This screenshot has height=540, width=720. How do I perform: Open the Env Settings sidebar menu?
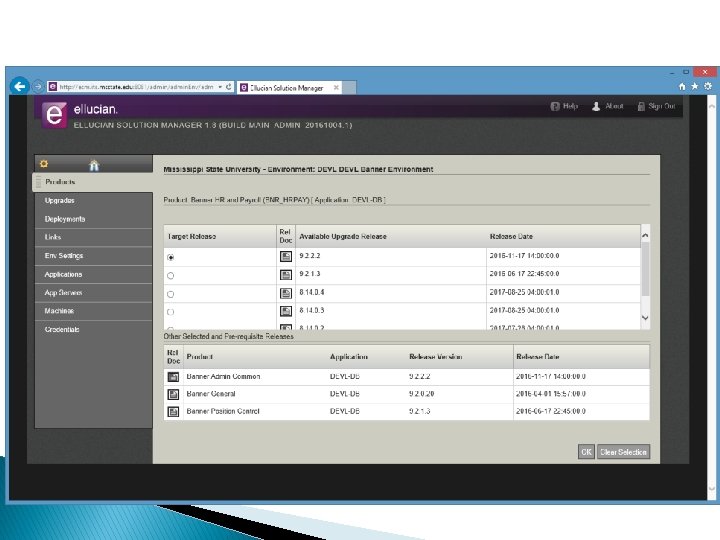point(94,256)
